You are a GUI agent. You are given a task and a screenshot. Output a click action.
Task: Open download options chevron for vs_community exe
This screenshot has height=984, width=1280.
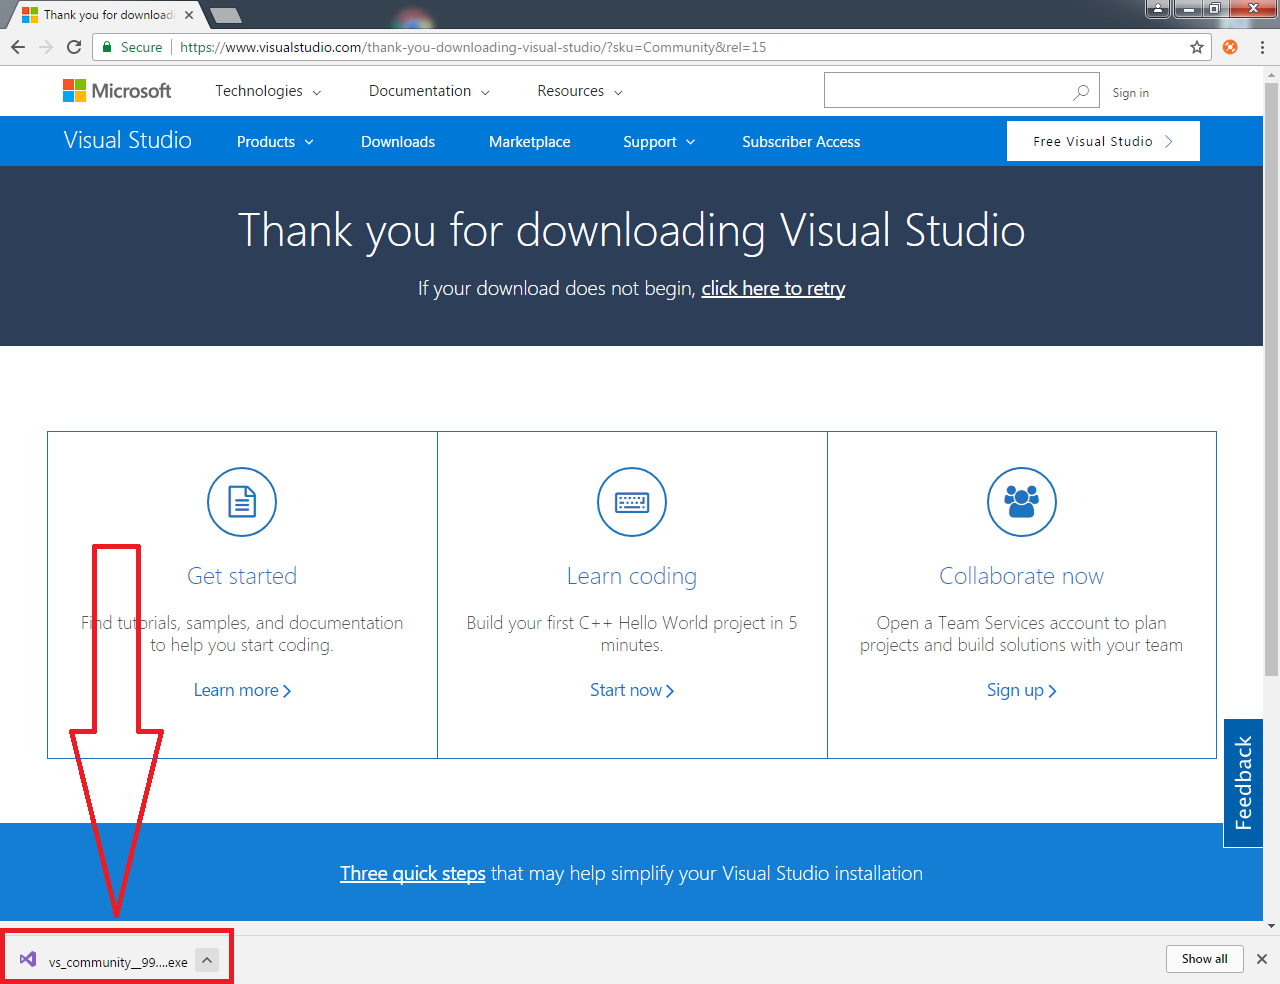[x=207, y=960]
